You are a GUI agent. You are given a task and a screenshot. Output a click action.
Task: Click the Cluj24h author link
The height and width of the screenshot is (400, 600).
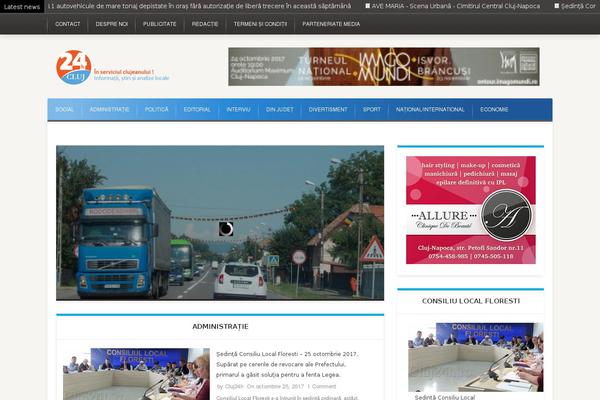[234, 387]
